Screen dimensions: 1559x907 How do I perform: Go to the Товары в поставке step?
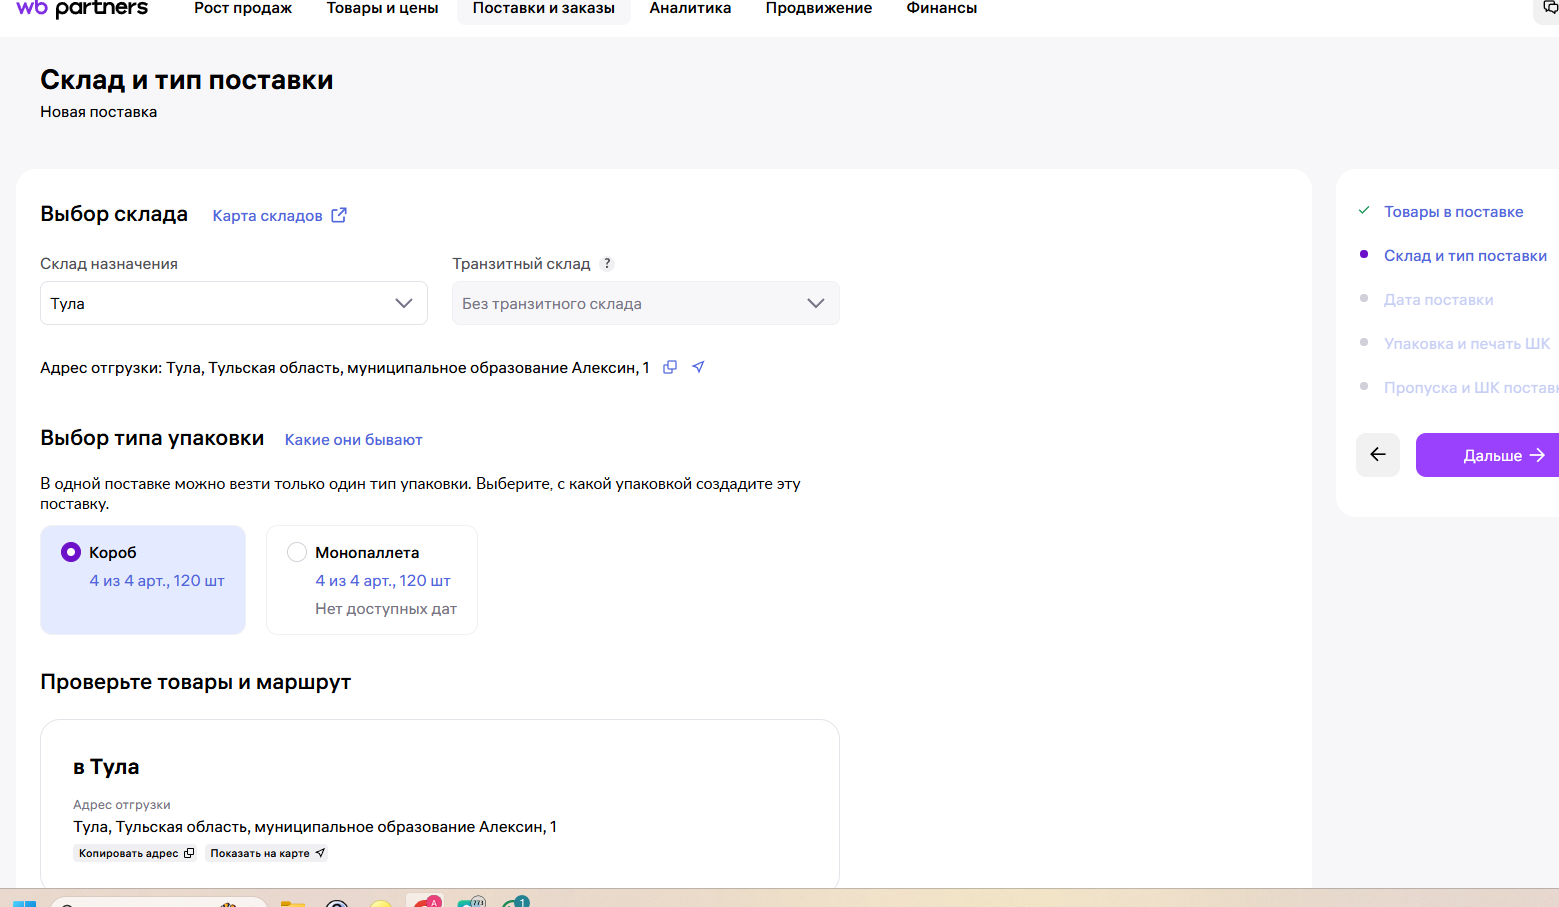click(1453, 212)
